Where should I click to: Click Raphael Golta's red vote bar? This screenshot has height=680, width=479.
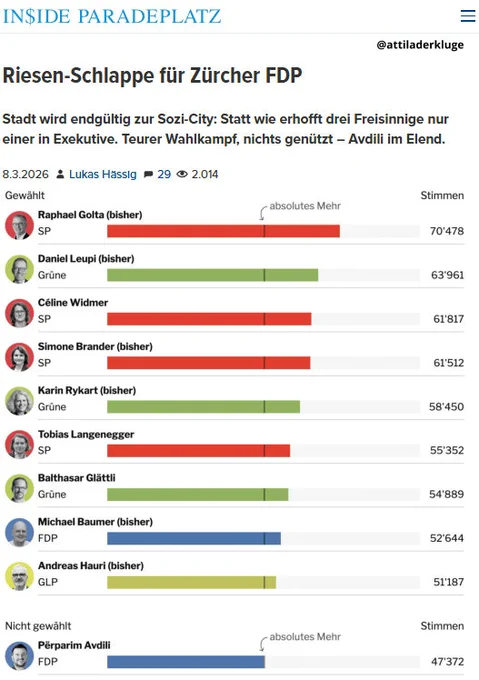223,231
